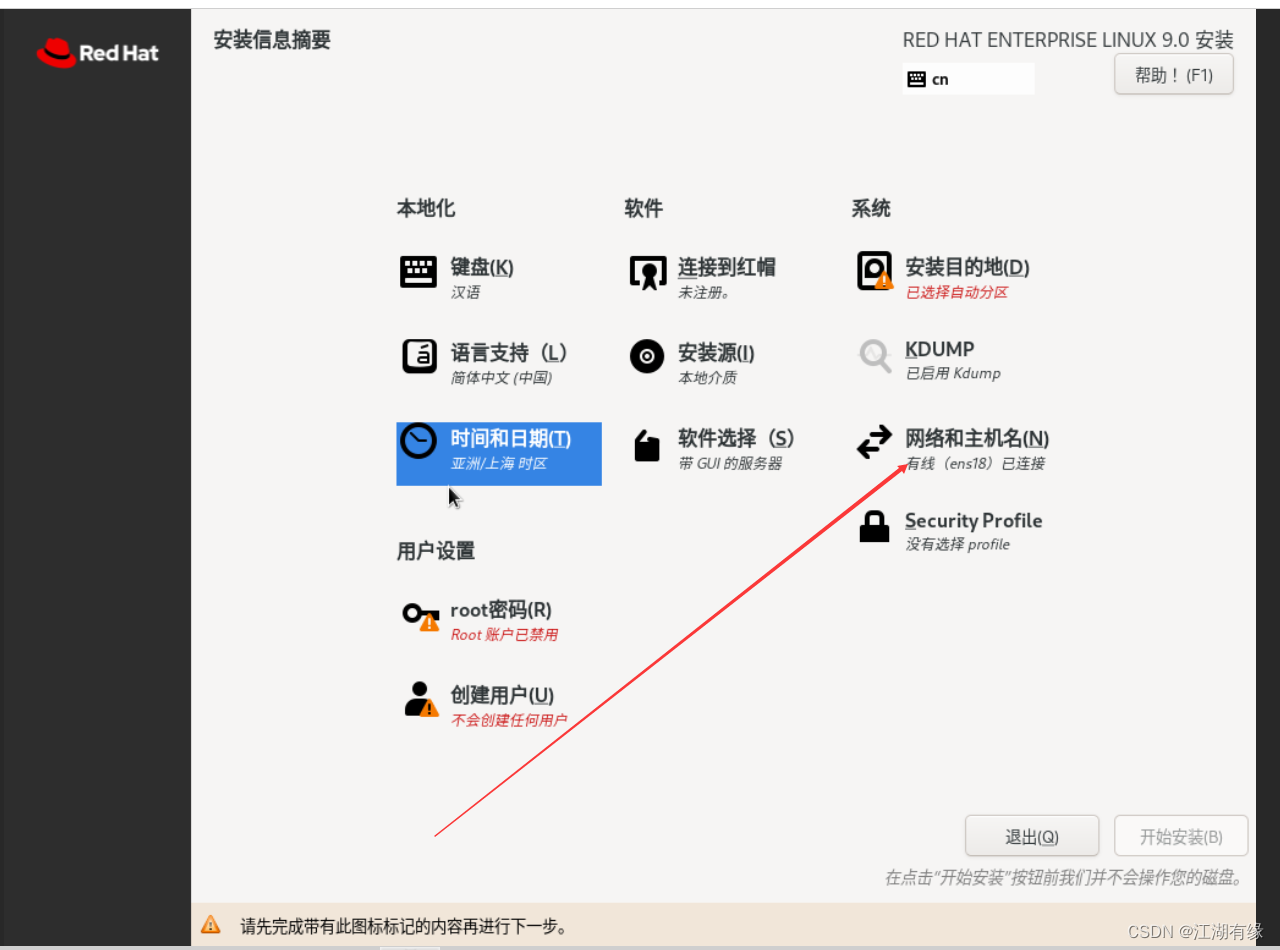Click the 帮助！(F1) help button
The image size is (1280, 950).
pos(1173,74)
